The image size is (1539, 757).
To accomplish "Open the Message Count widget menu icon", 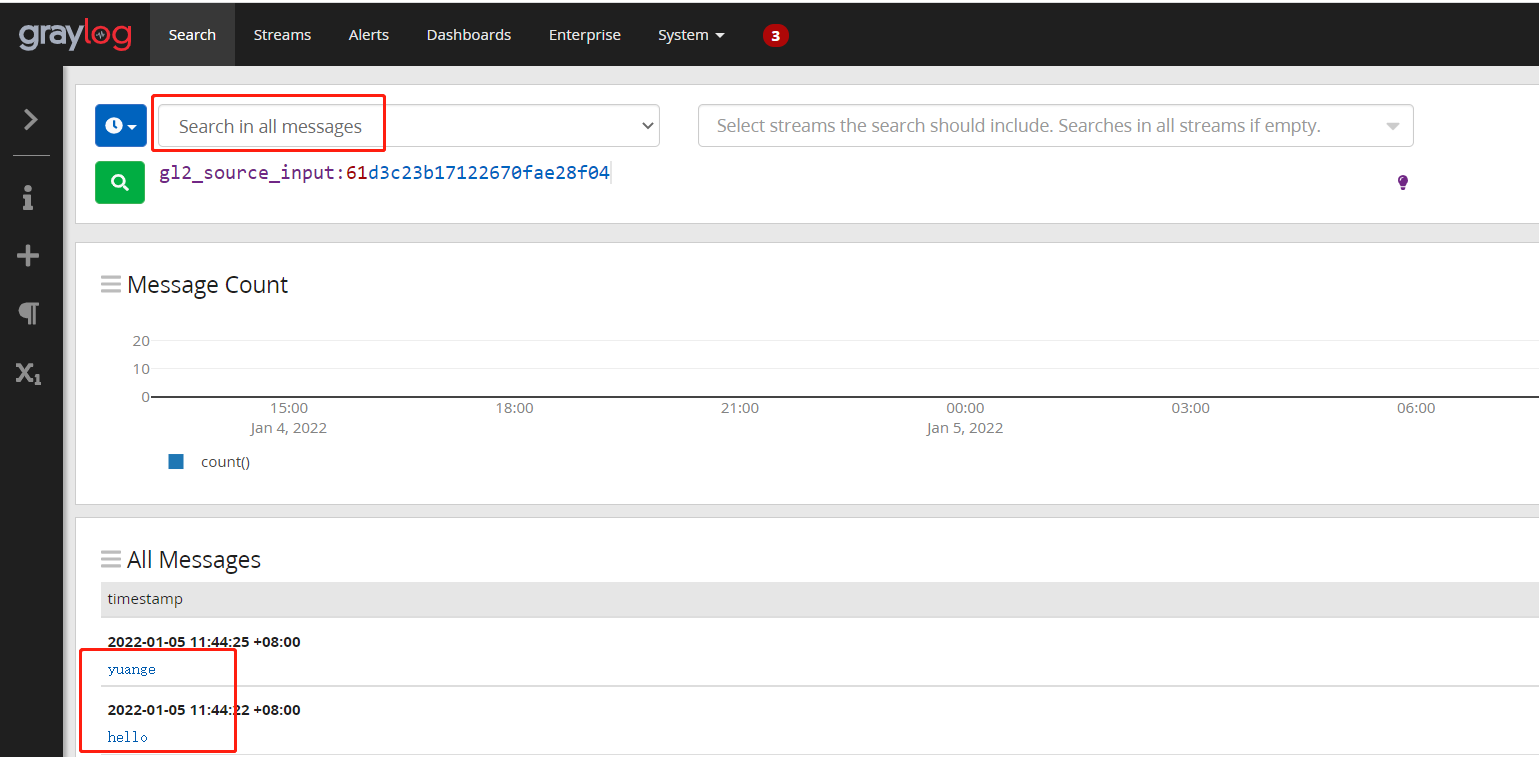I will [111, 285].
